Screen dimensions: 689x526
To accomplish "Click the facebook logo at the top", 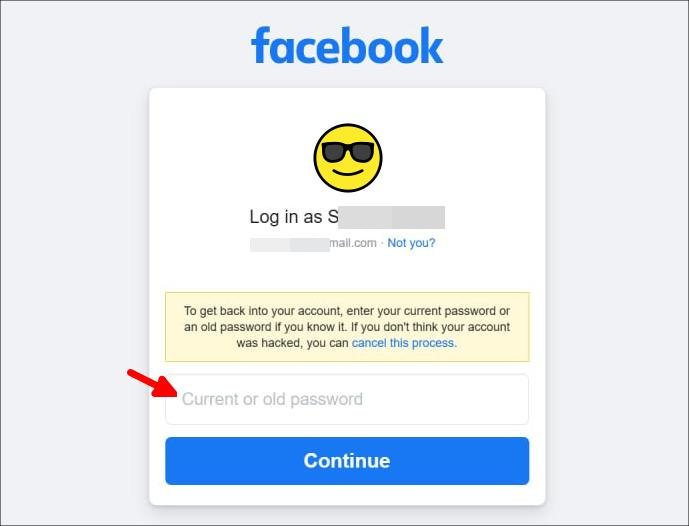I will [x=347, y=45].
